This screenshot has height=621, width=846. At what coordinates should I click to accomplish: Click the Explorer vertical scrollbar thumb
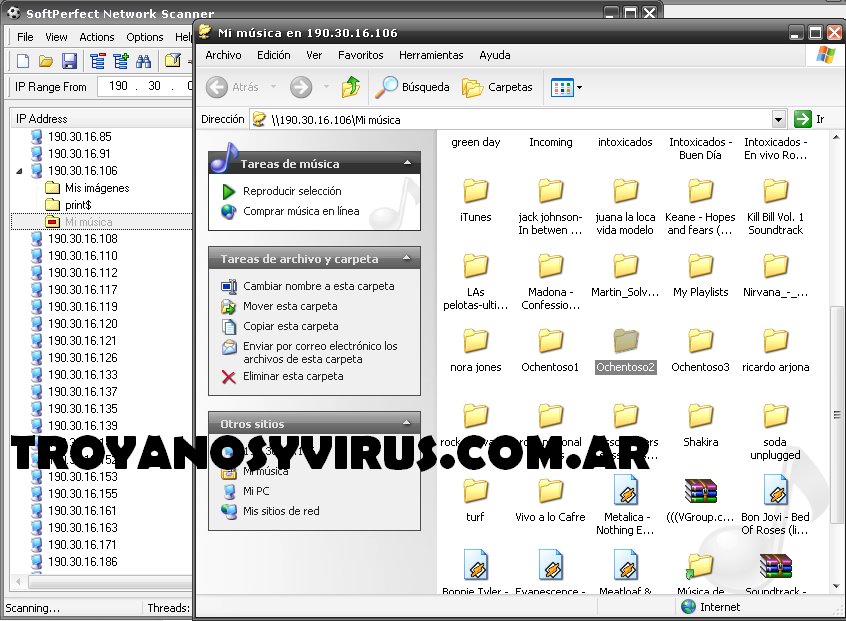[836, 414]
